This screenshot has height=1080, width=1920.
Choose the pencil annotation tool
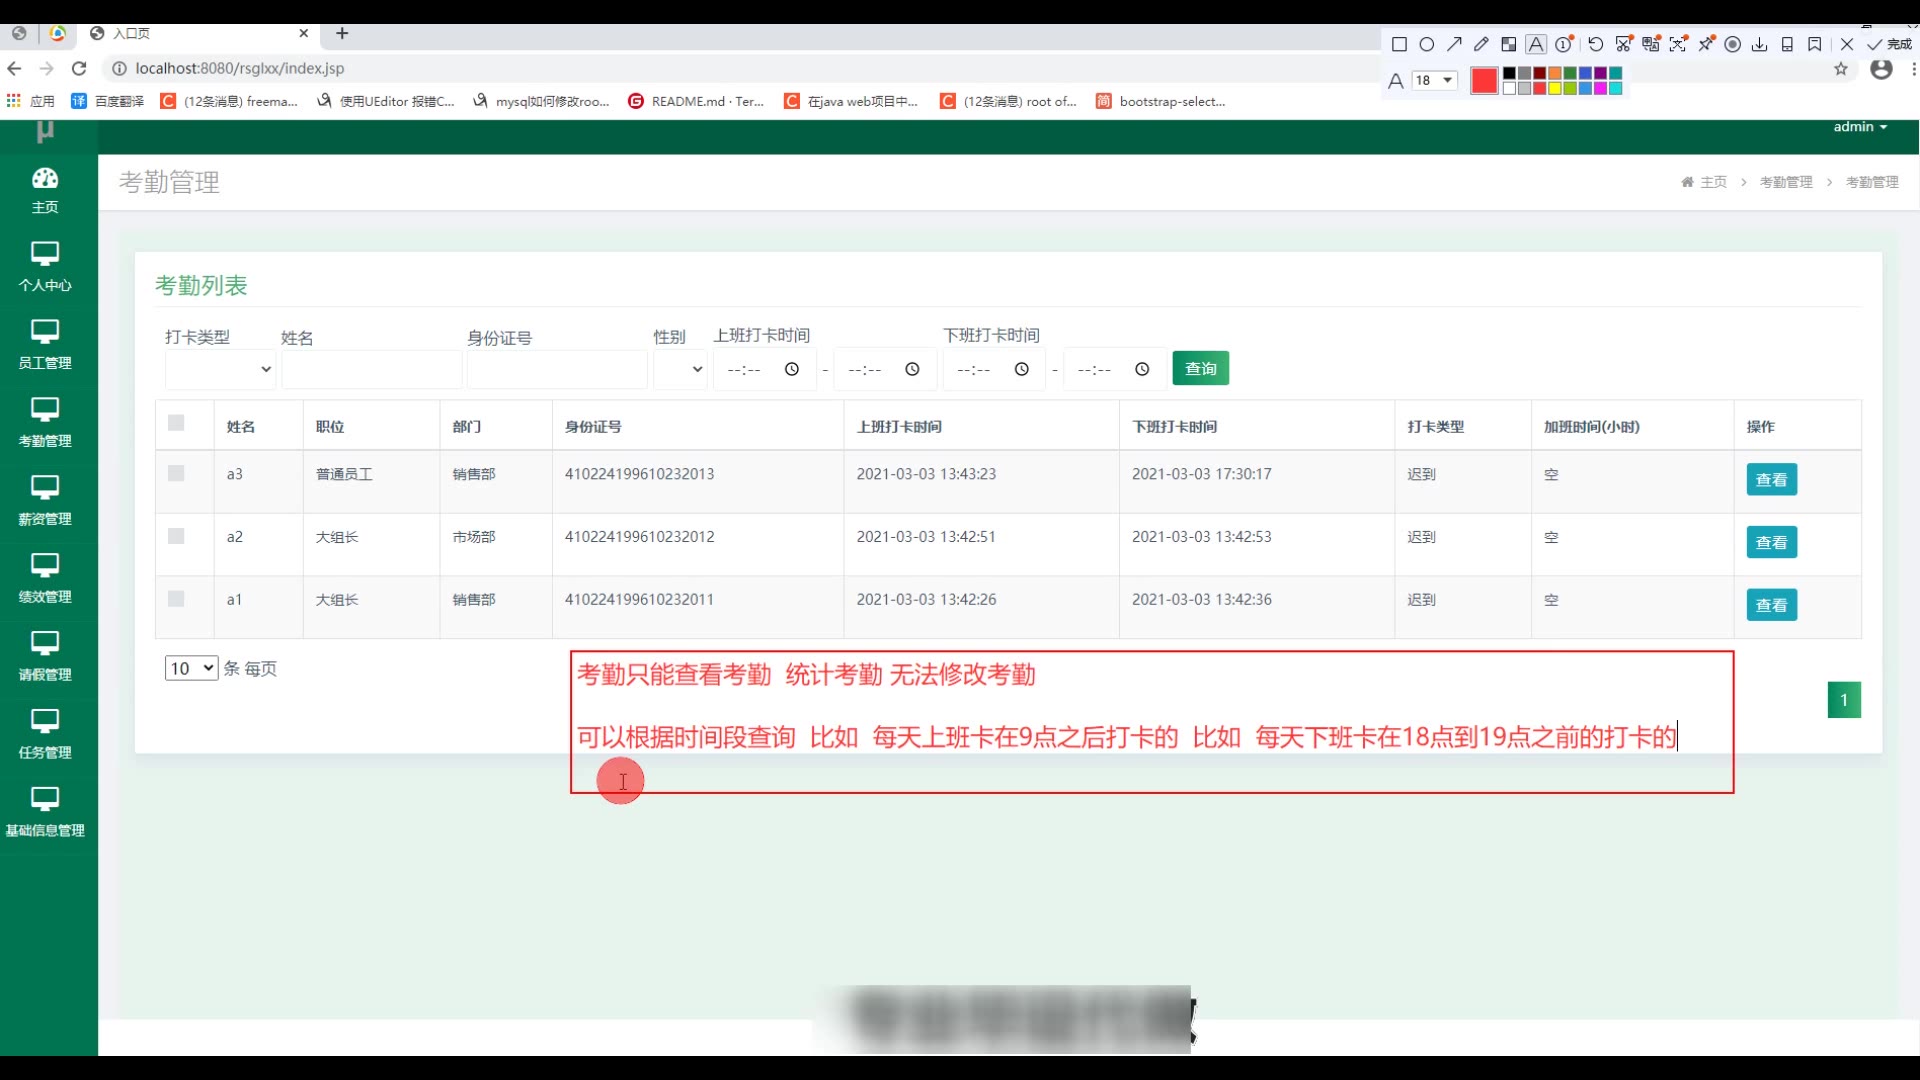tap(1481, 44)
